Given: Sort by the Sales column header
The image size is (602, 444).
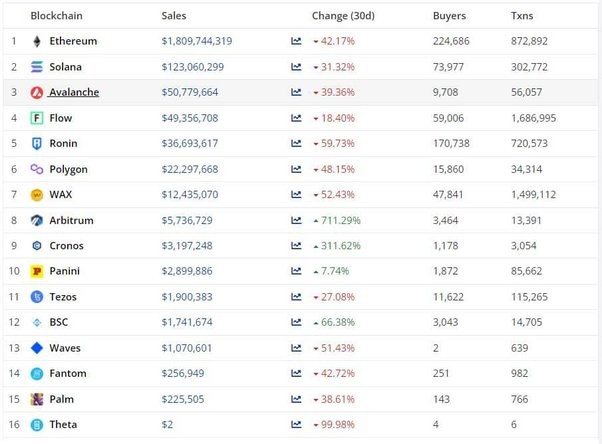Looking at the screenshot, I should pos(174,16).
